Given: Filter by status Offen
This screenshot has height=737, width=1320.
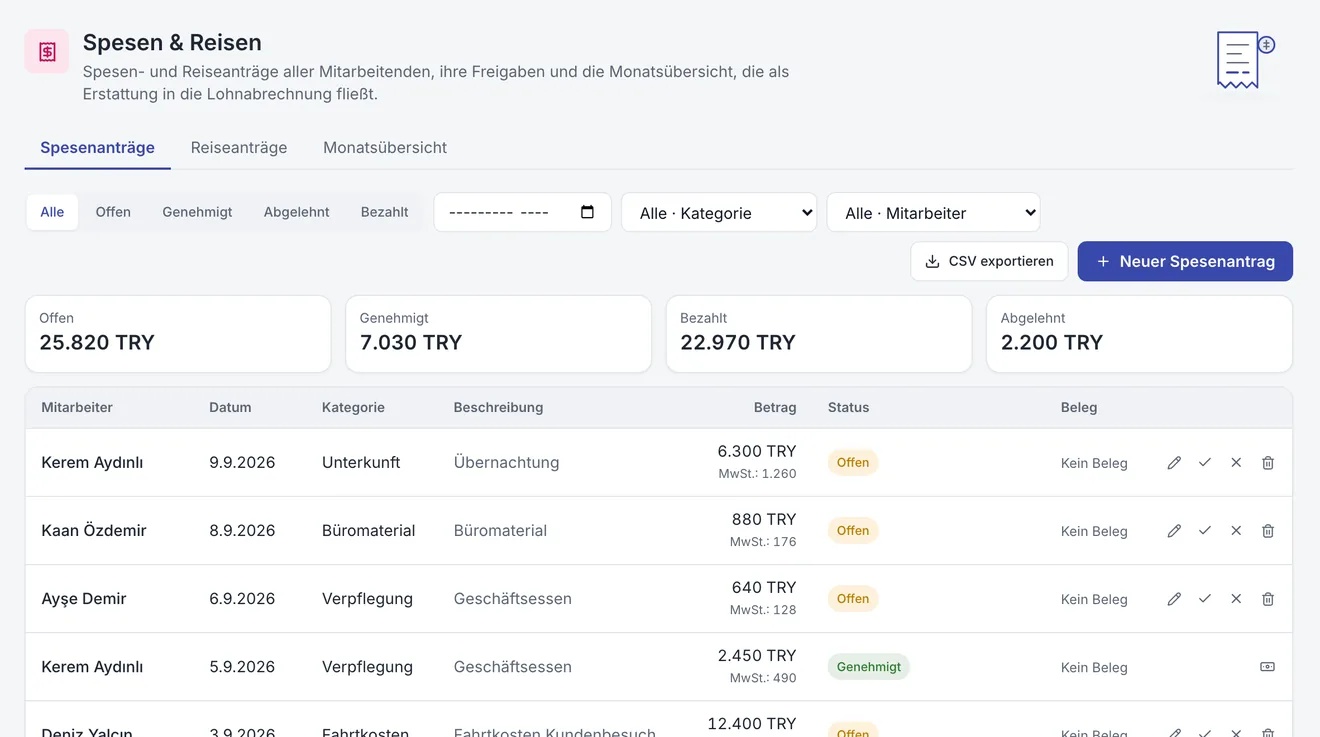Looking at the screenshot, I should 113,212.
